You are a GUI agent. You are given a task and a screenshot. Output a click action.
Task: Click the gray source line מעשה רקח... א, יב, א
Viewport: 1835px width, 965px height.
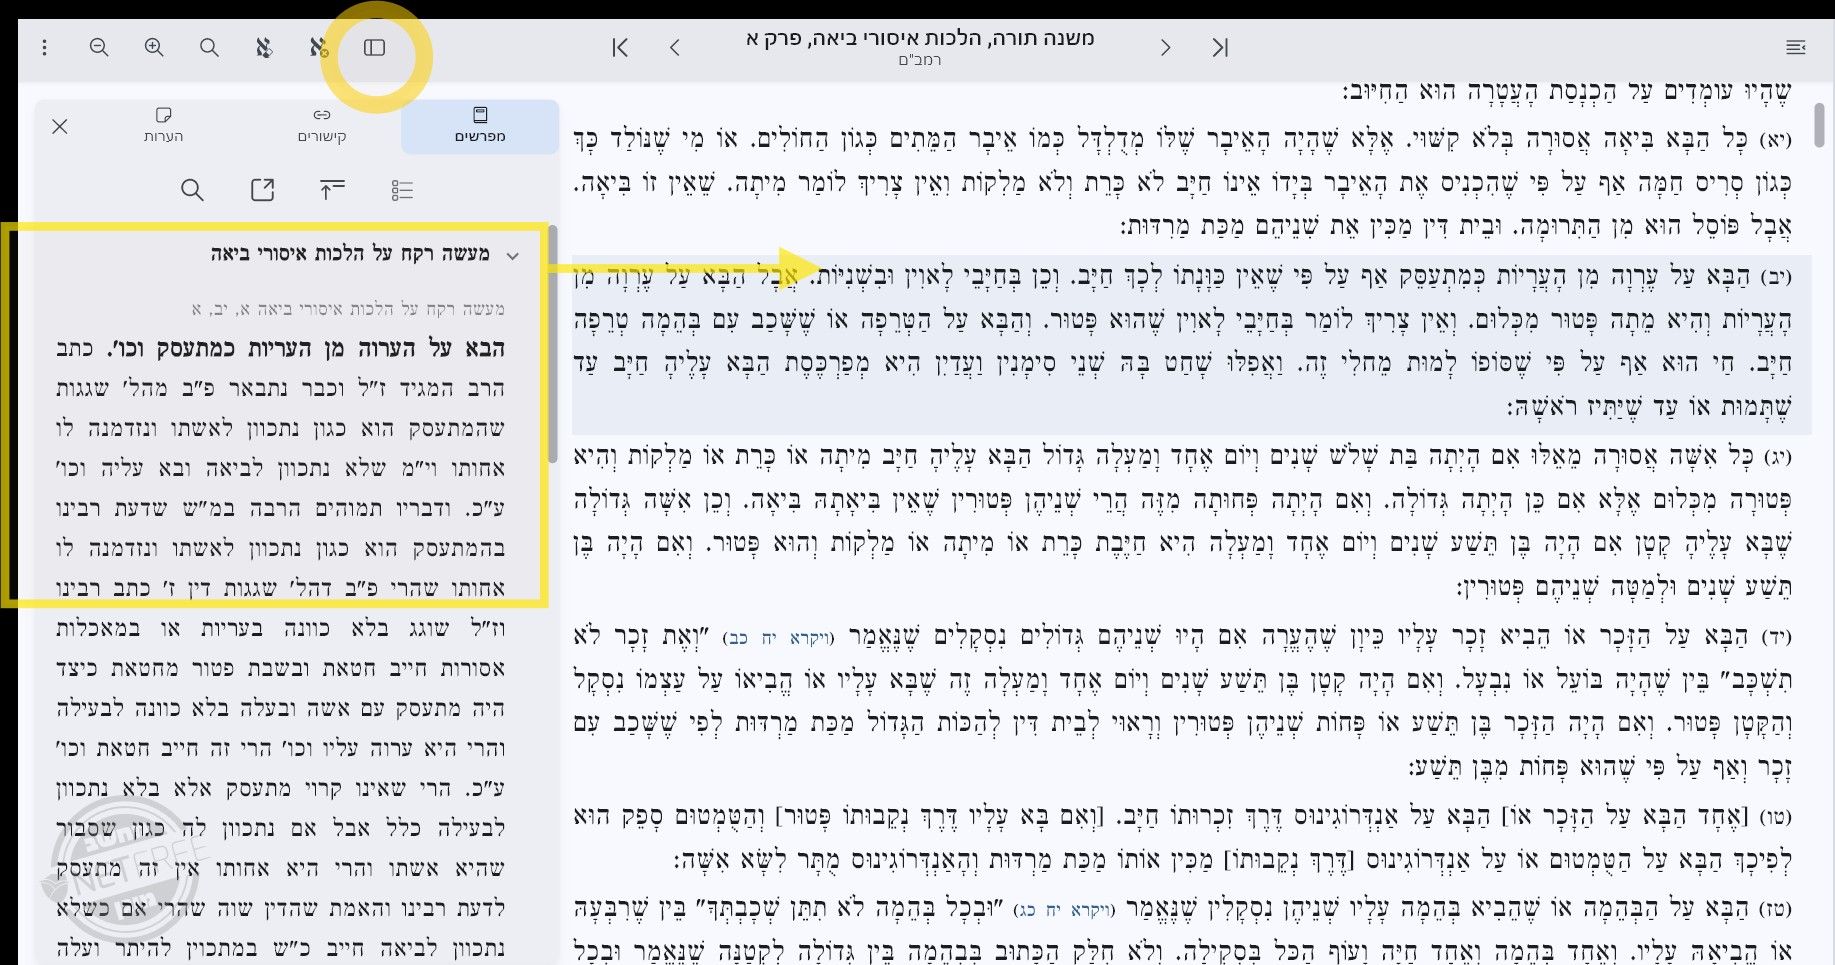348,309
